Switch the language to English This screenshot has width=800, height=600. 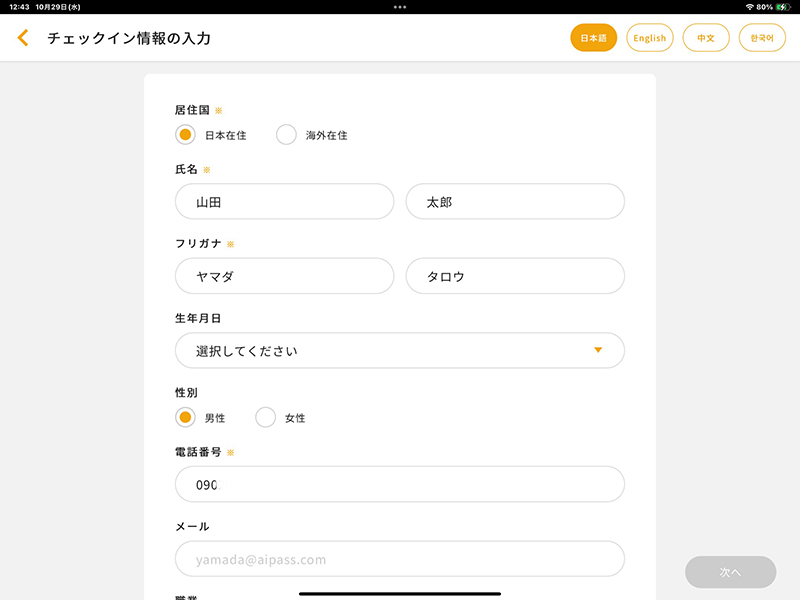[x=650, y=37]
